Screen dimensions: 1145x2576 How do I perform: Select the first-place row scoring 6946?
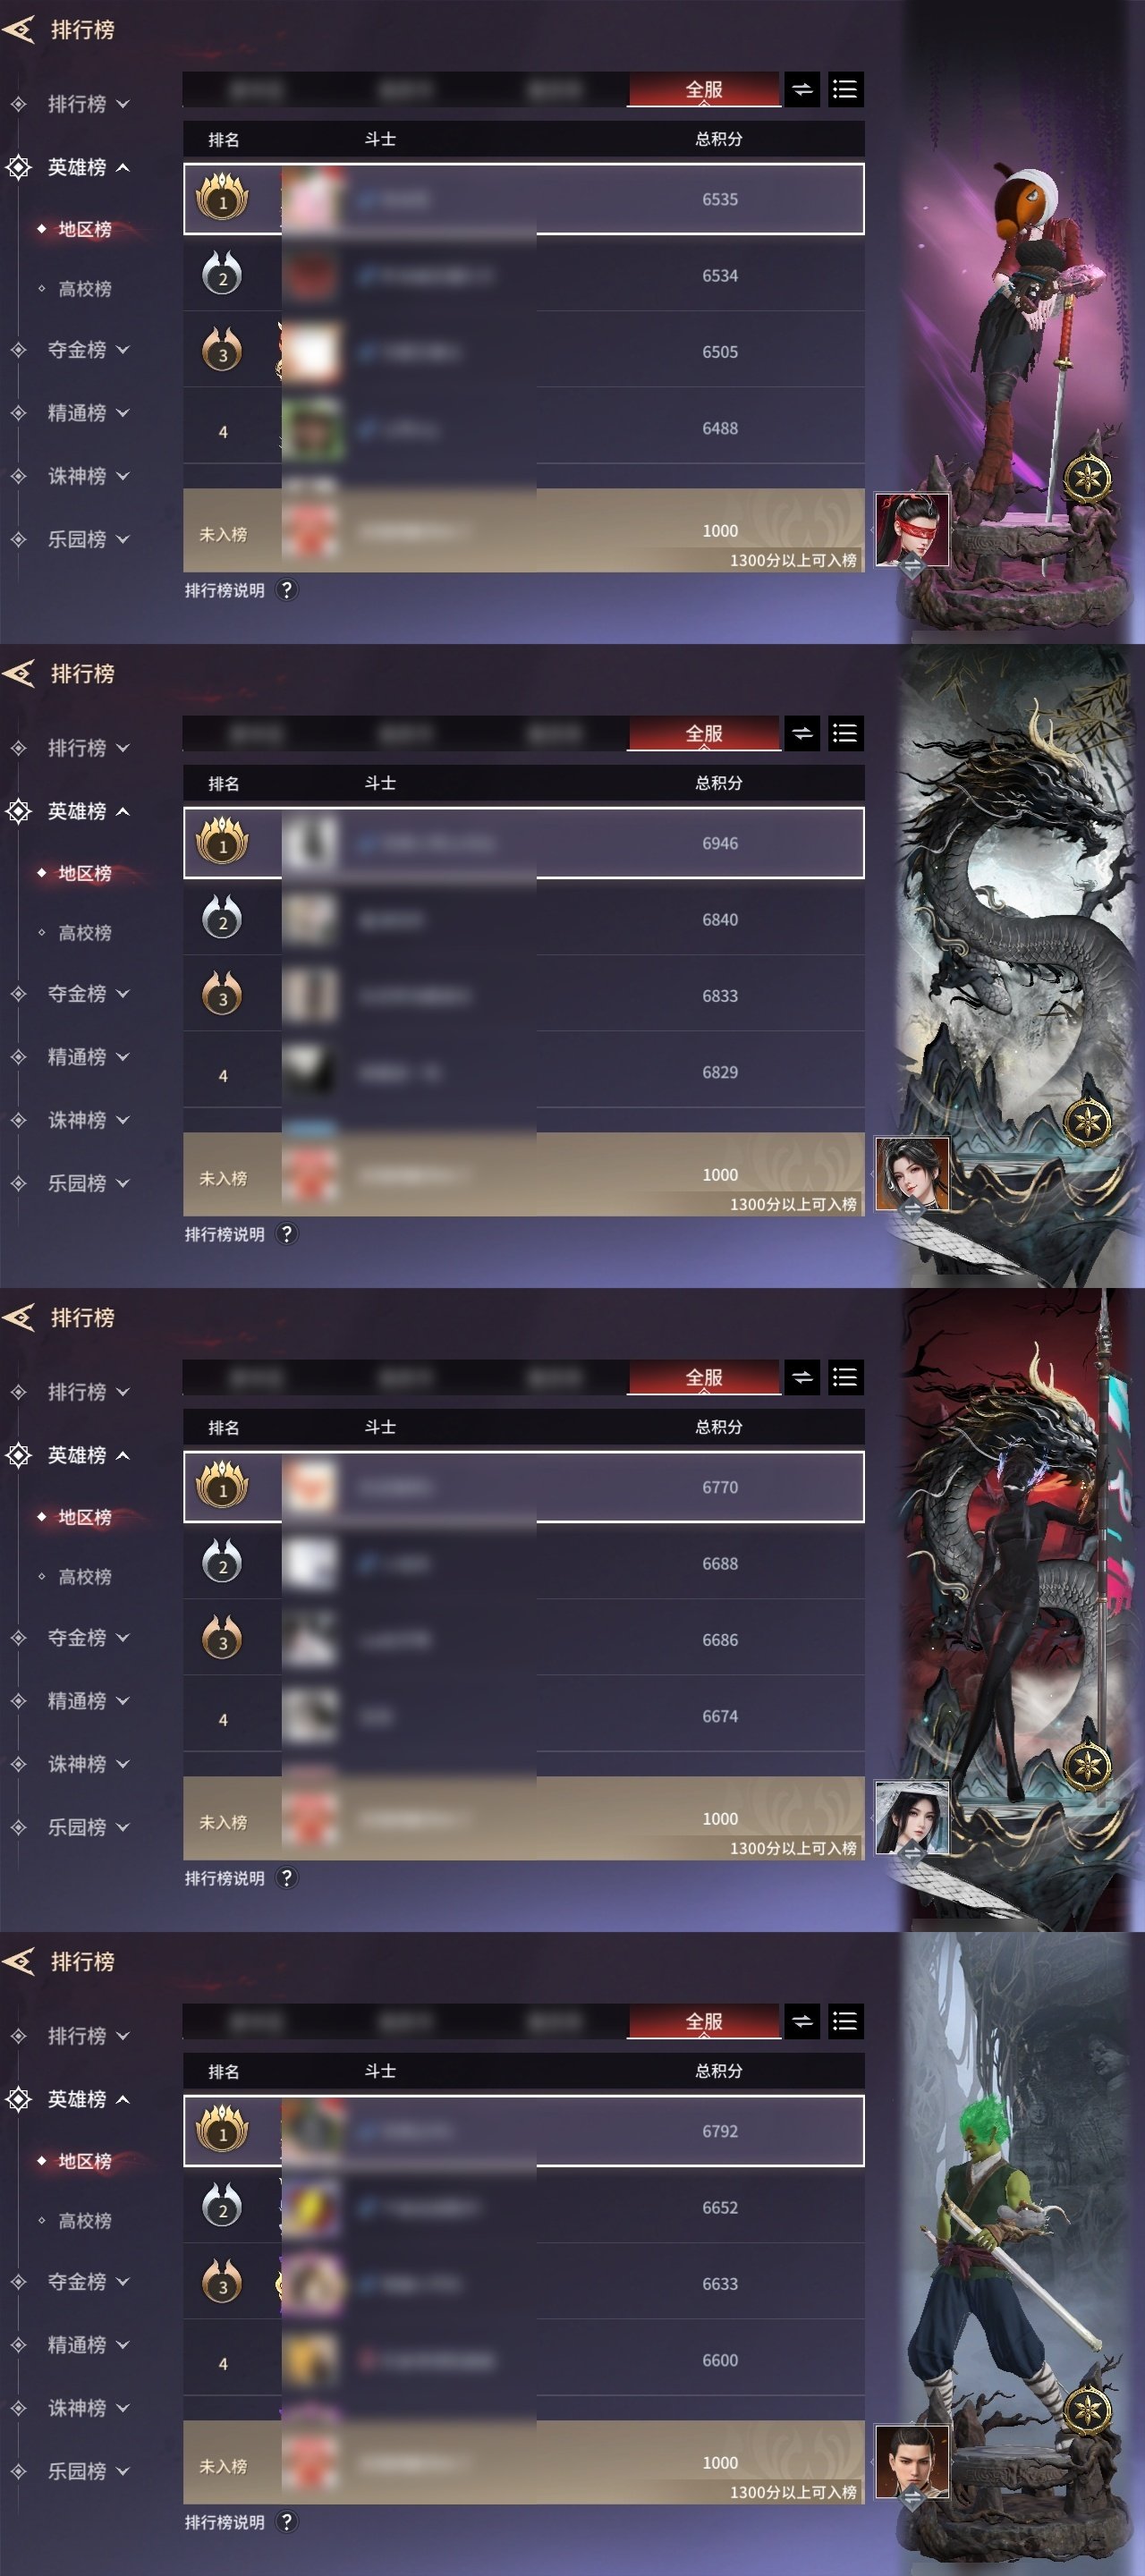524,843
